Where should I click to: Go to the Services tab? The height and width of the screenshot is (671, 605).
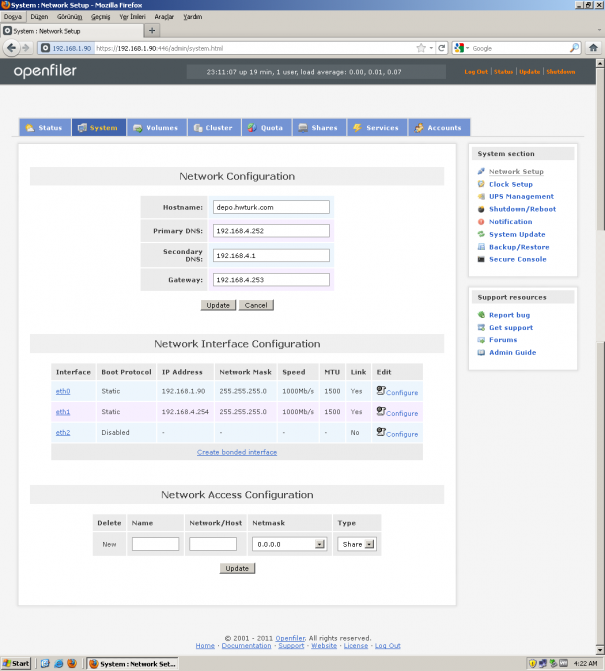[x=377, y=128]
